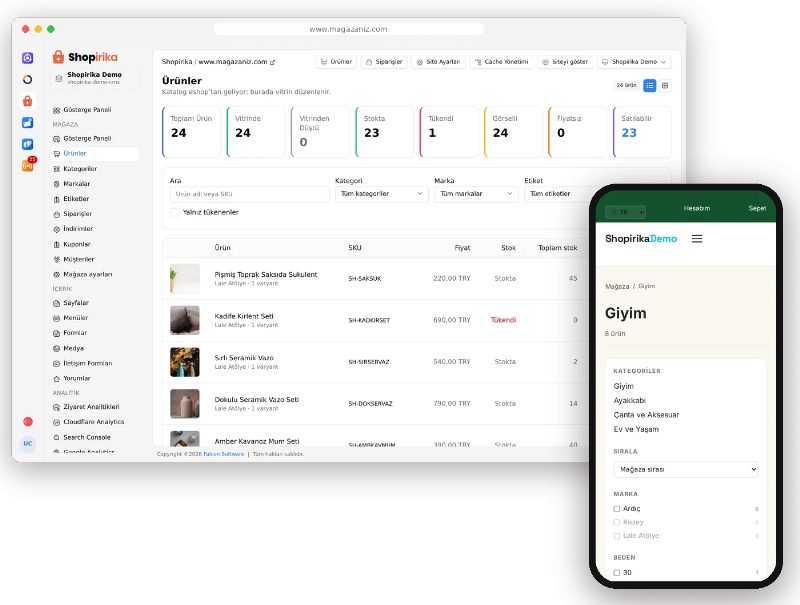This screenshot has width=800, height=605.
Task: Open the Mağaza sırası sort dropdown
Action: pos(686,469)
